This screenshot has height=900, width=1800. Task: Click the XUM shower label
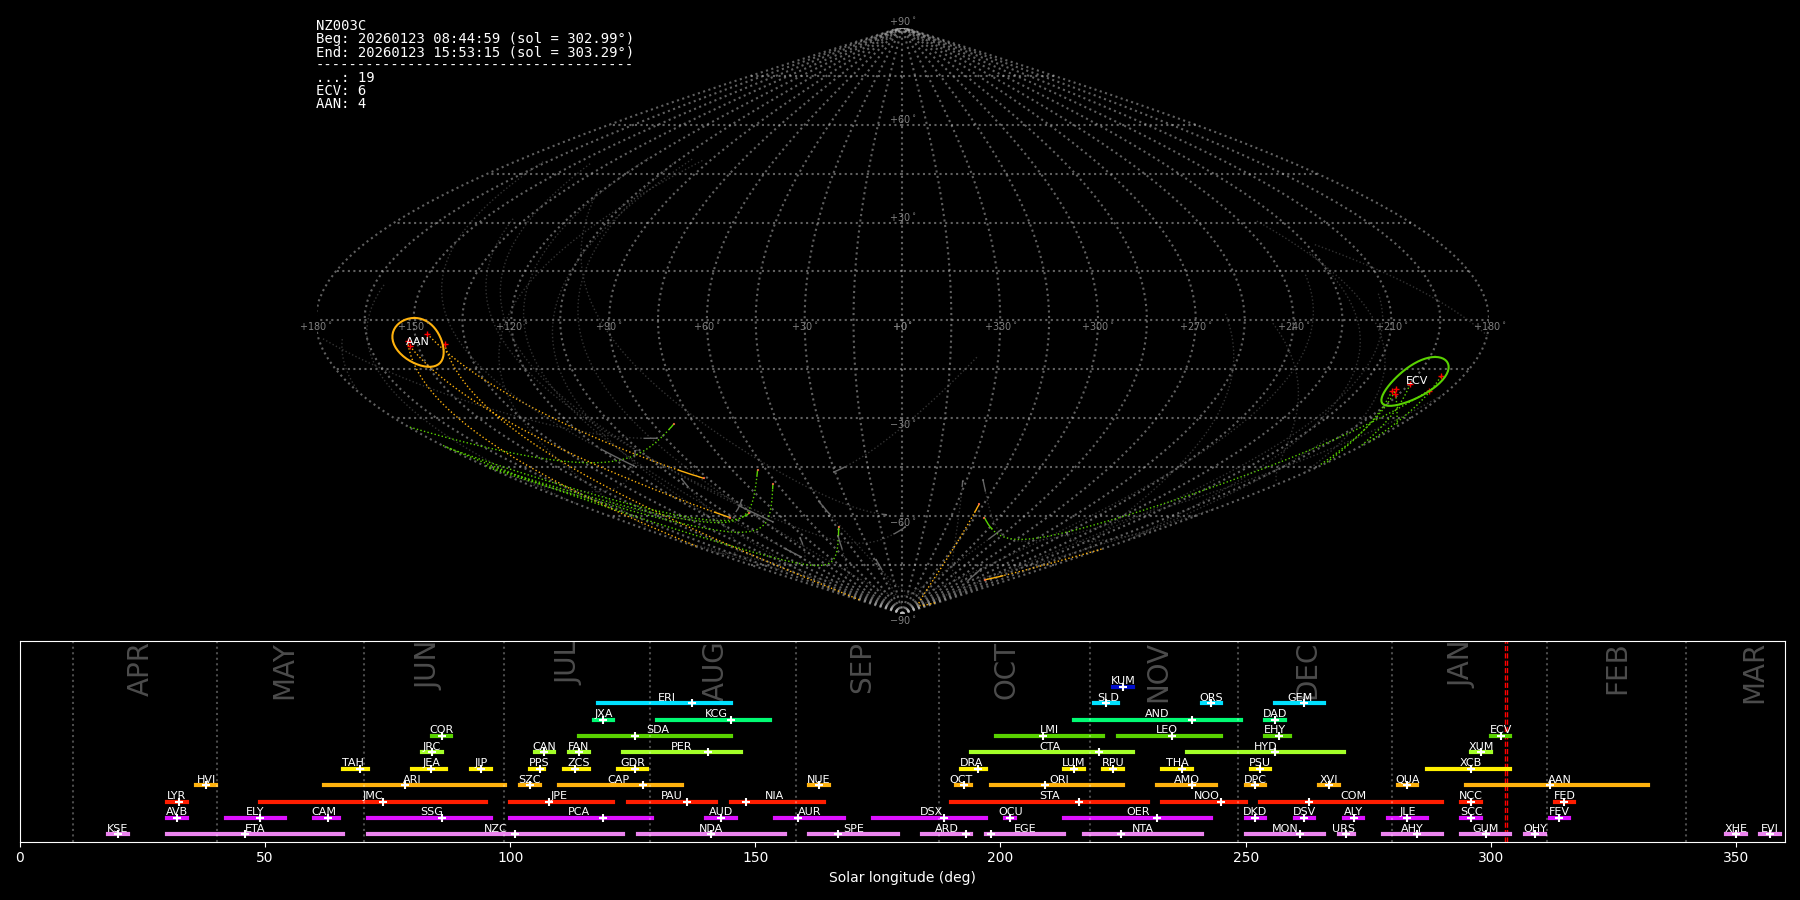coord(1481,747)
